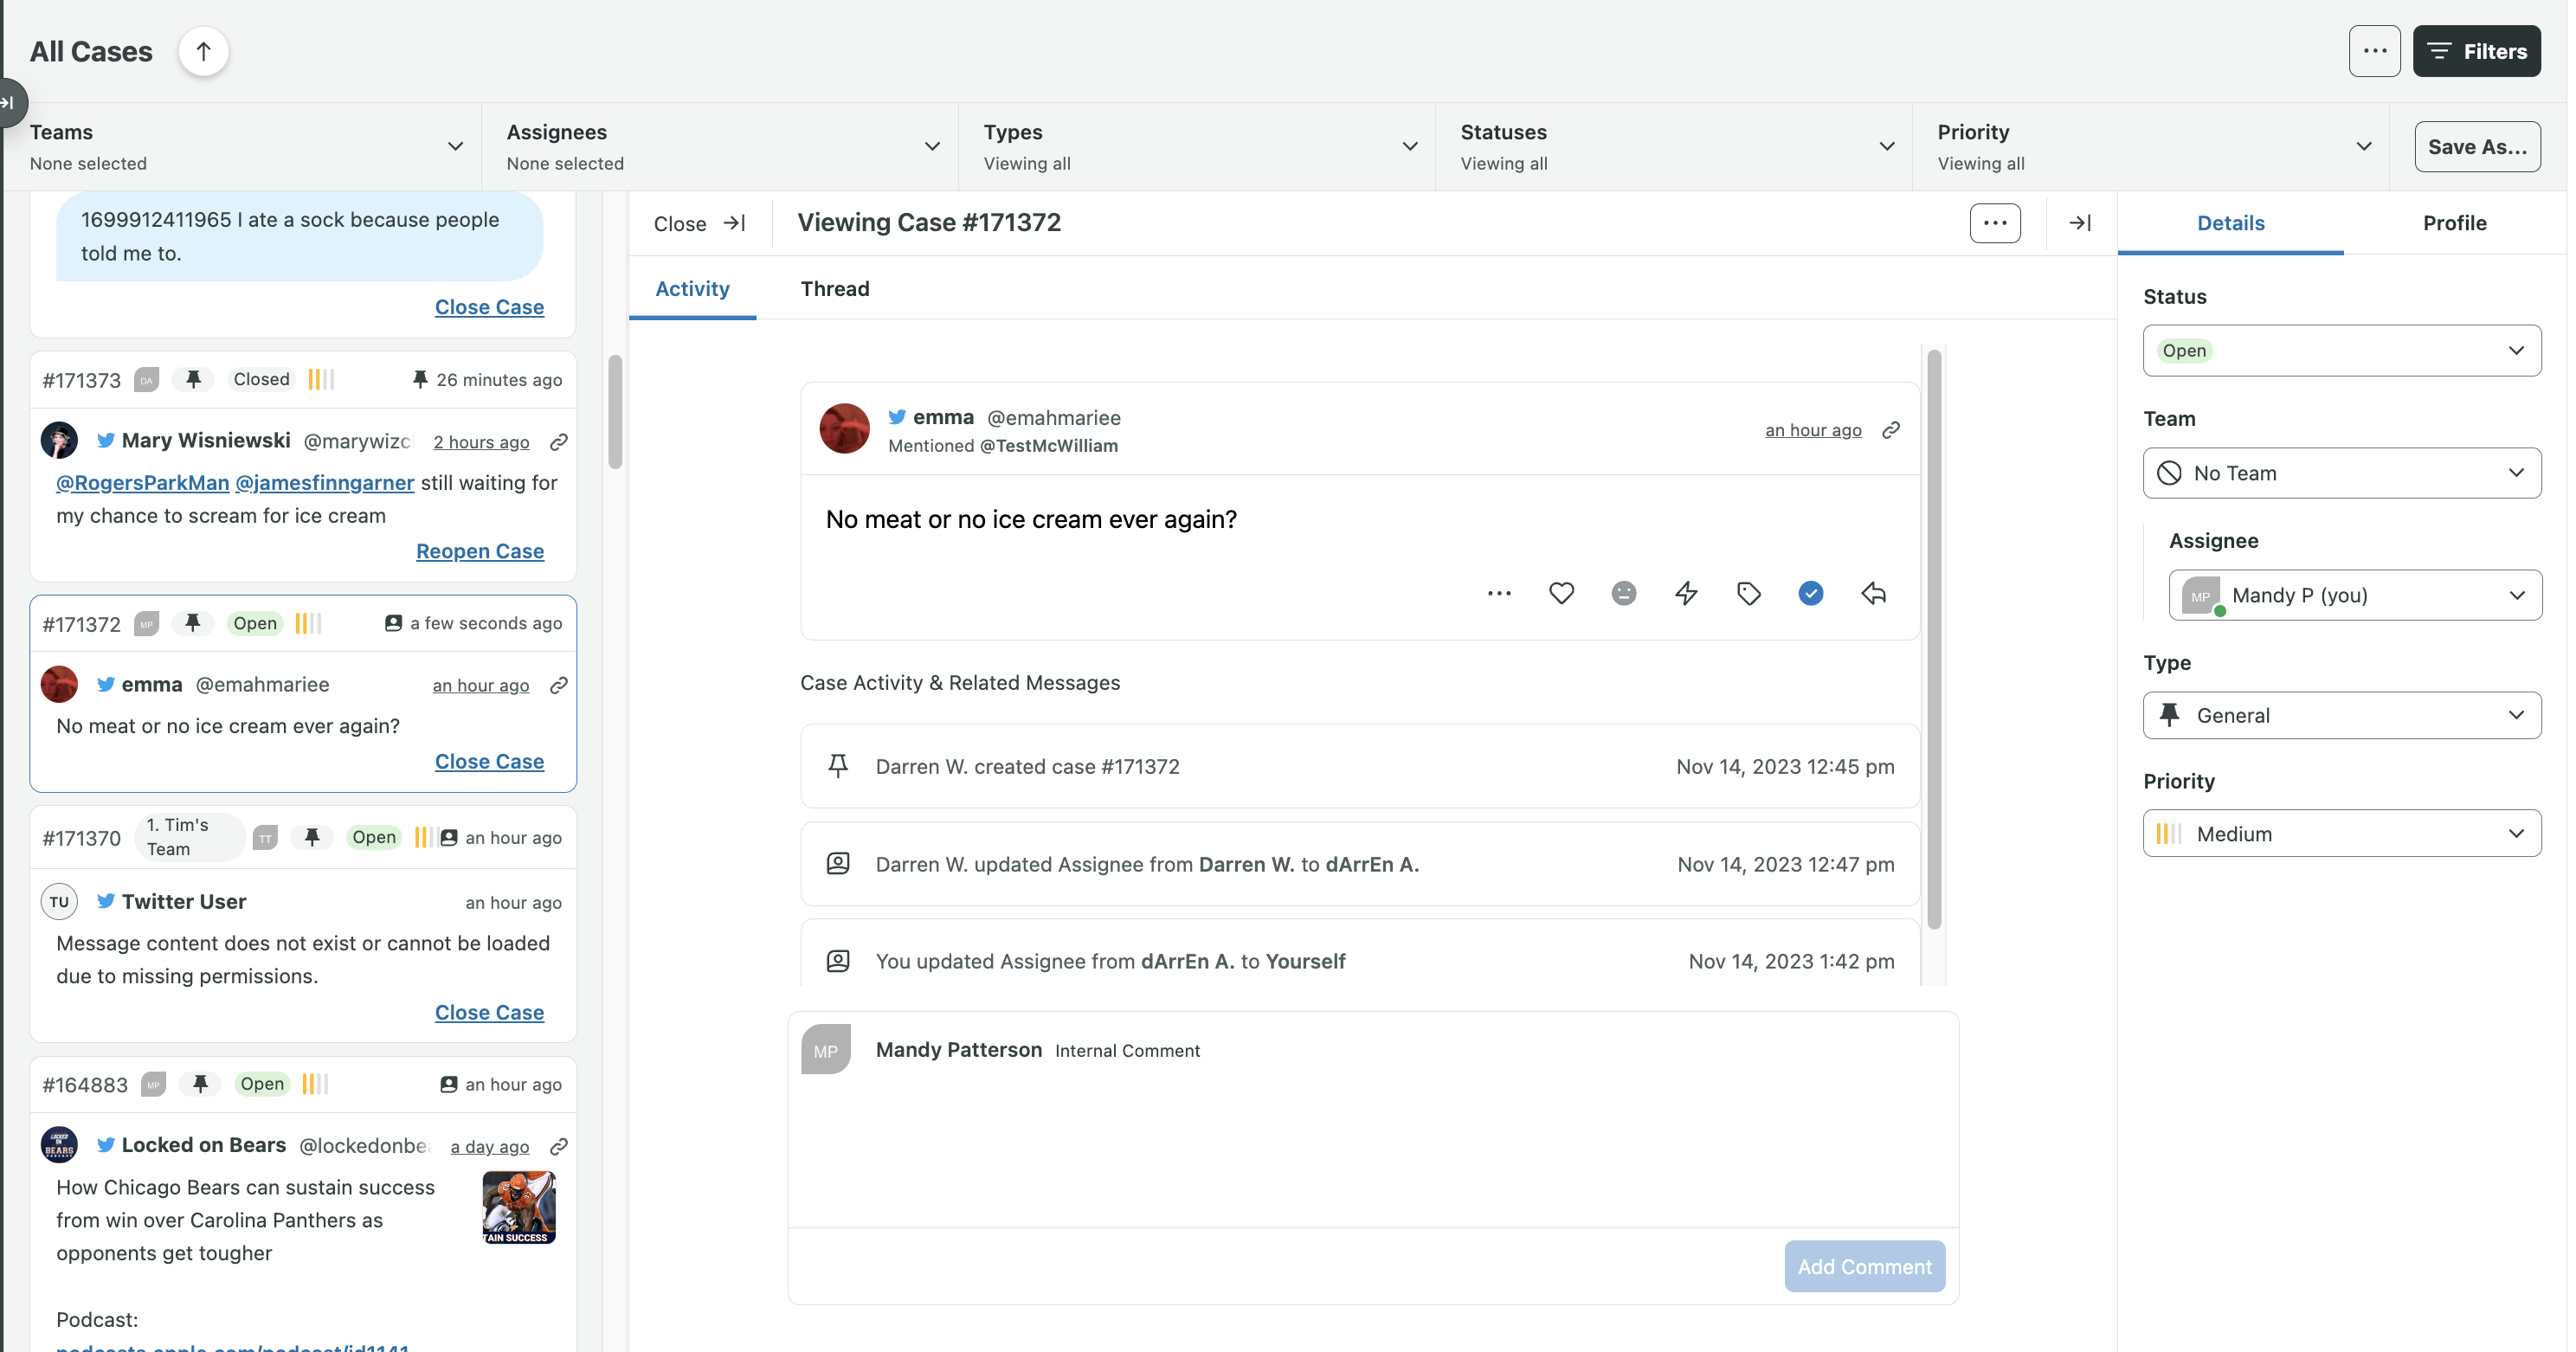The height and width of the screenshot is (1352, 2576).
Task: Click emma's profile avatar in the case view
Action: (x=844, y=429)
